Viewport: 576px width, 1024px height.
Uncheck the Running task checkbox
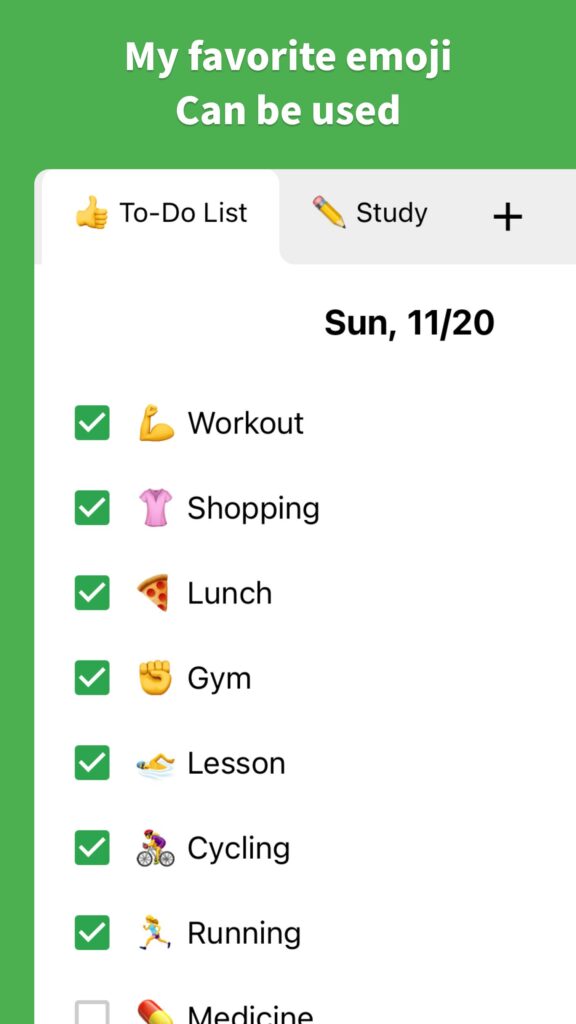pos(92,933)
